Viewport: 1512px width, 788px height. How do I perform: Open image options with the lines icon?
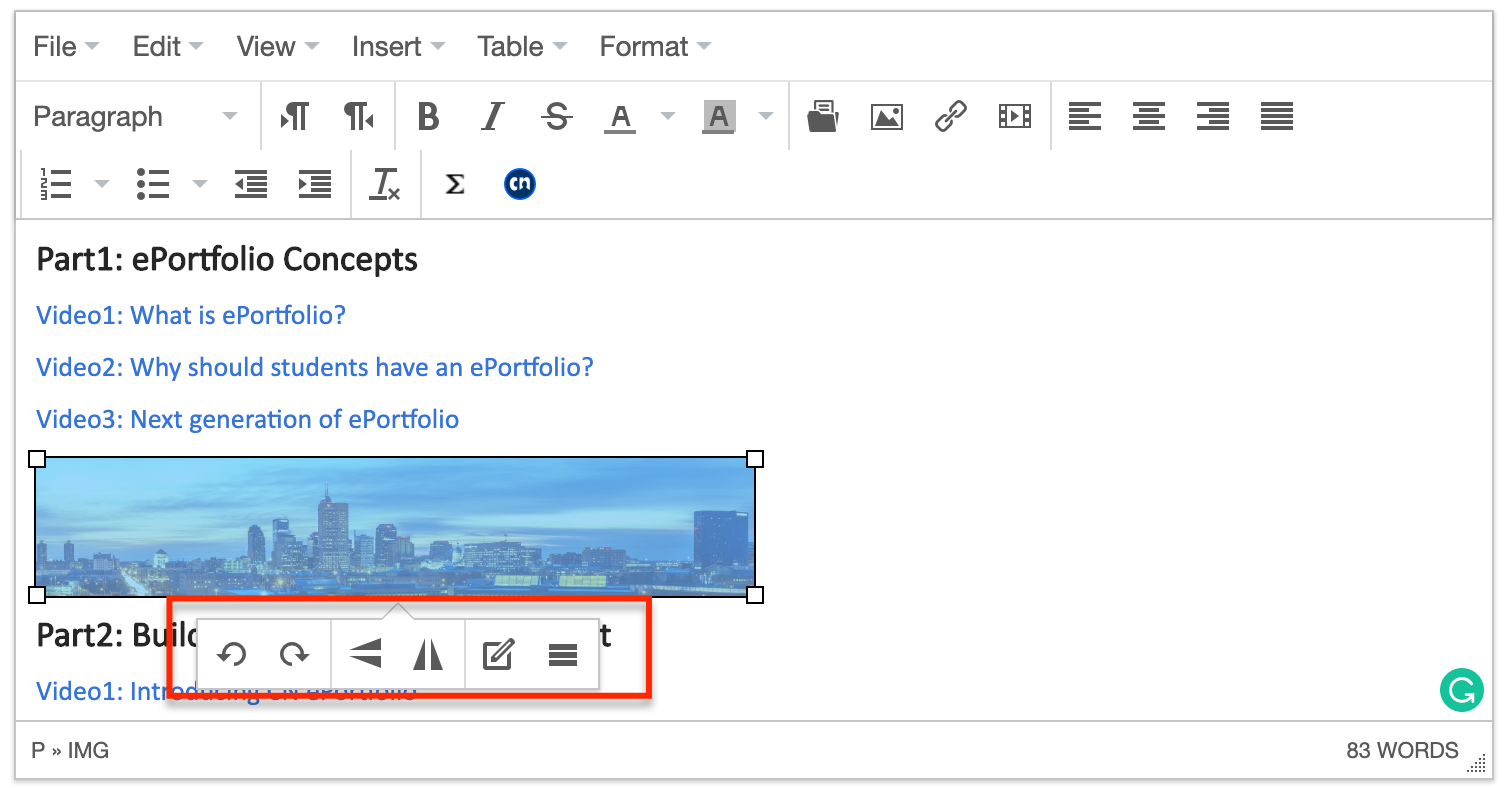pos(563,655)
